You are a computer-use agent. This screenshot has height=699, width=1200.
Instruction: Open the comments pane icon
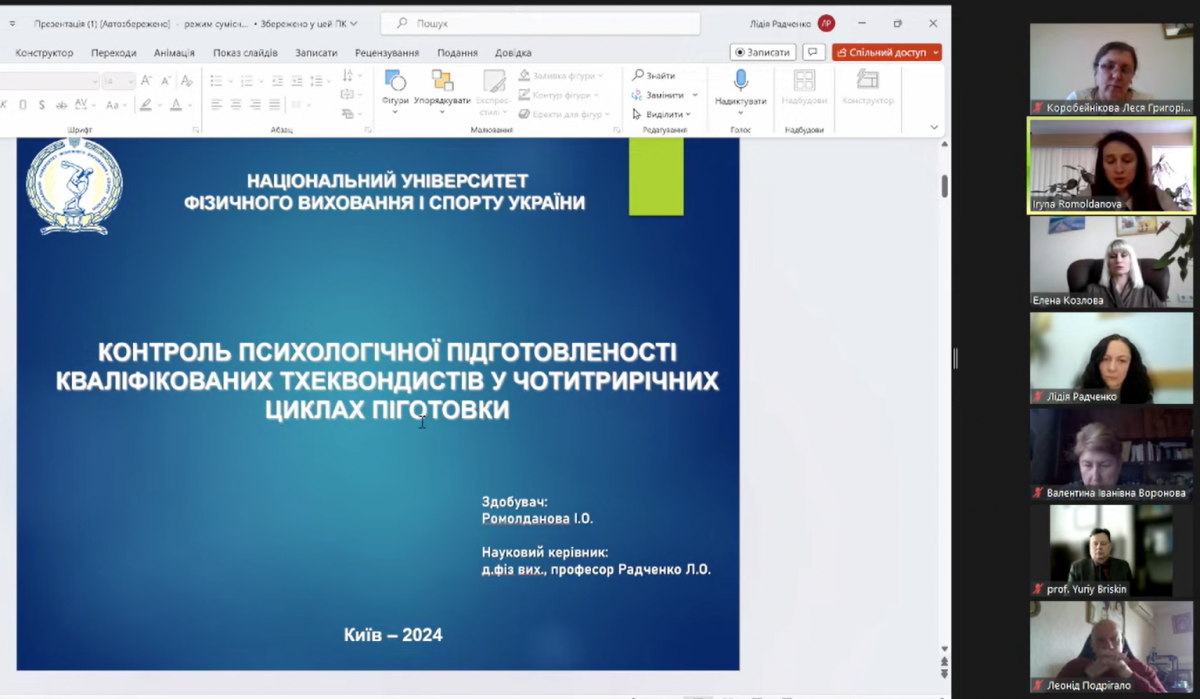[814, 52]
